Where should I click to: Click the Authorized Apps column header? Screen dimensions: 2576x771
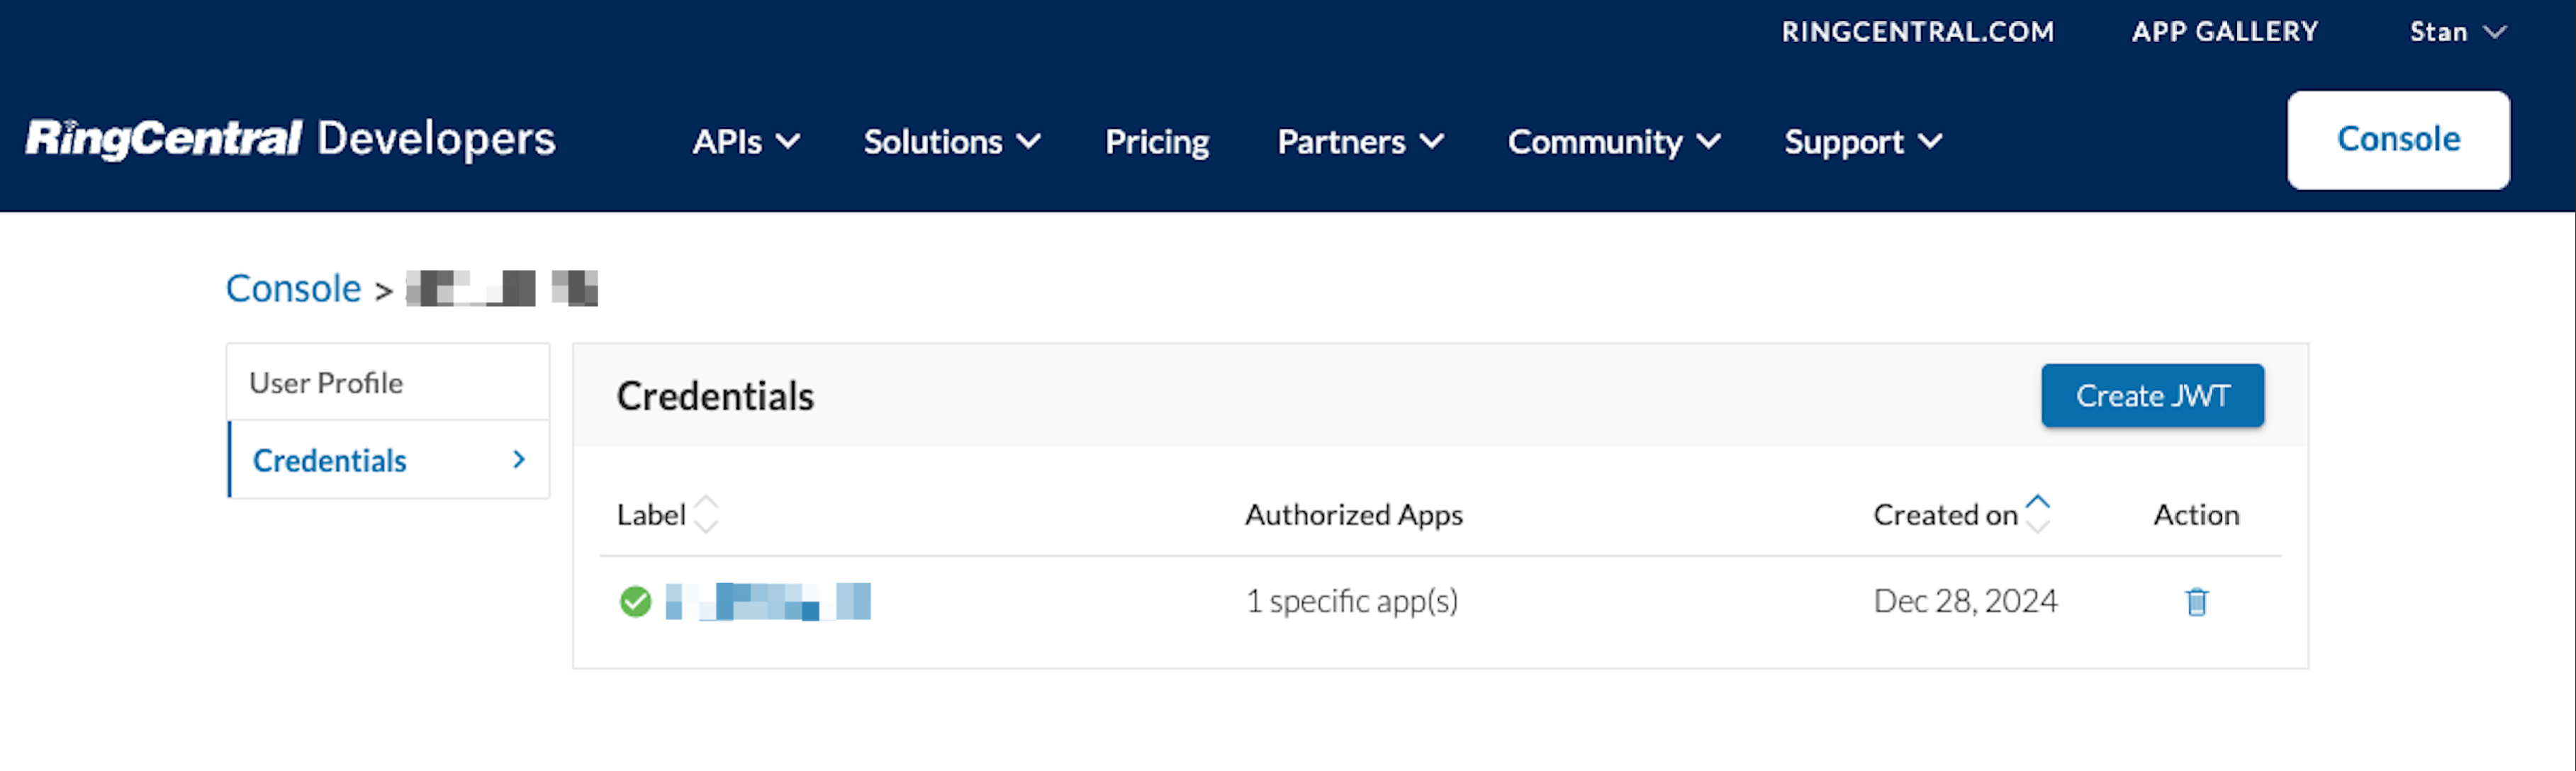[1353, 514]
